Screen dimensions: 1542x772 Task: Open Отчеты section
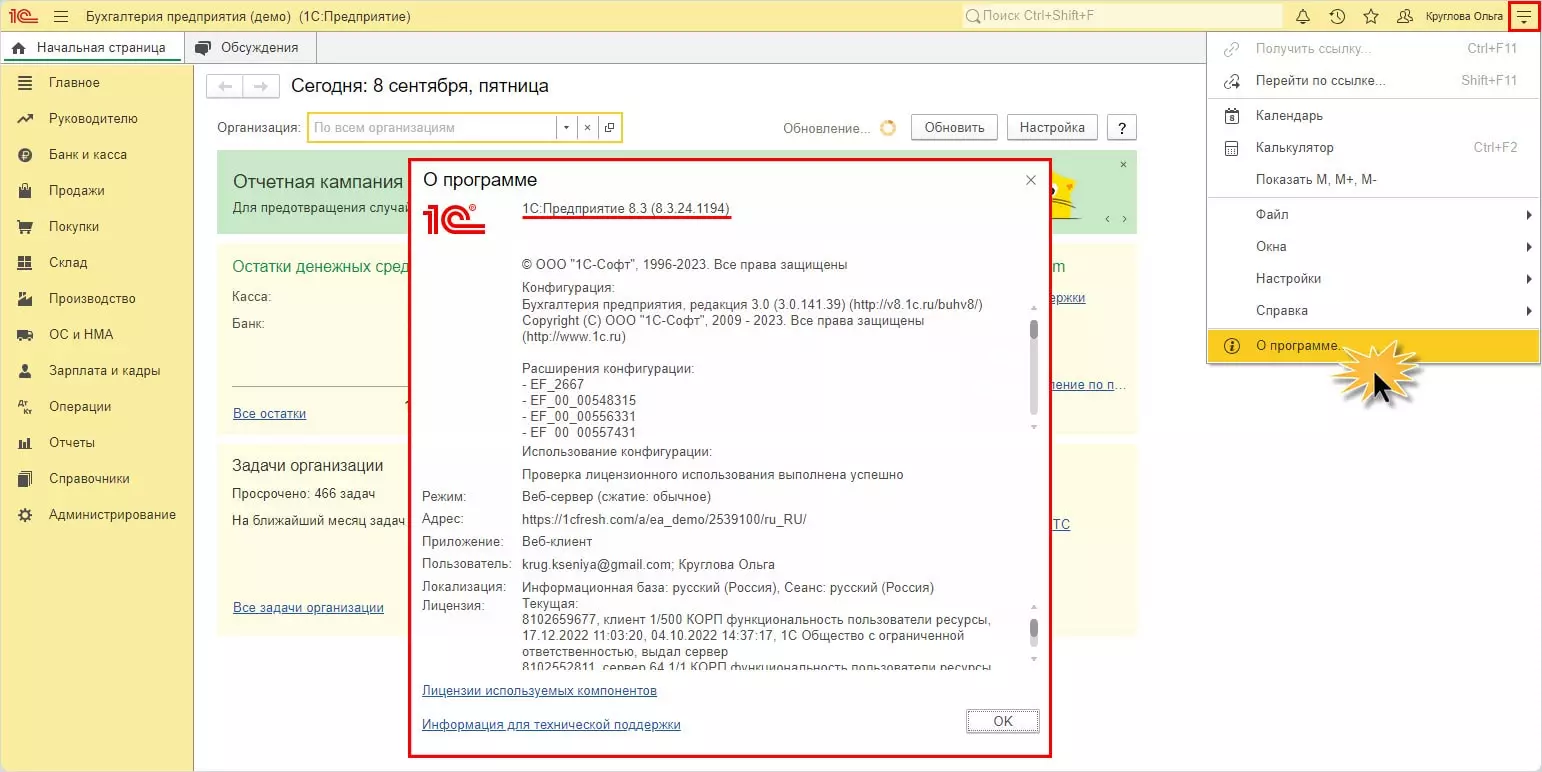click(x=97, y=443)
